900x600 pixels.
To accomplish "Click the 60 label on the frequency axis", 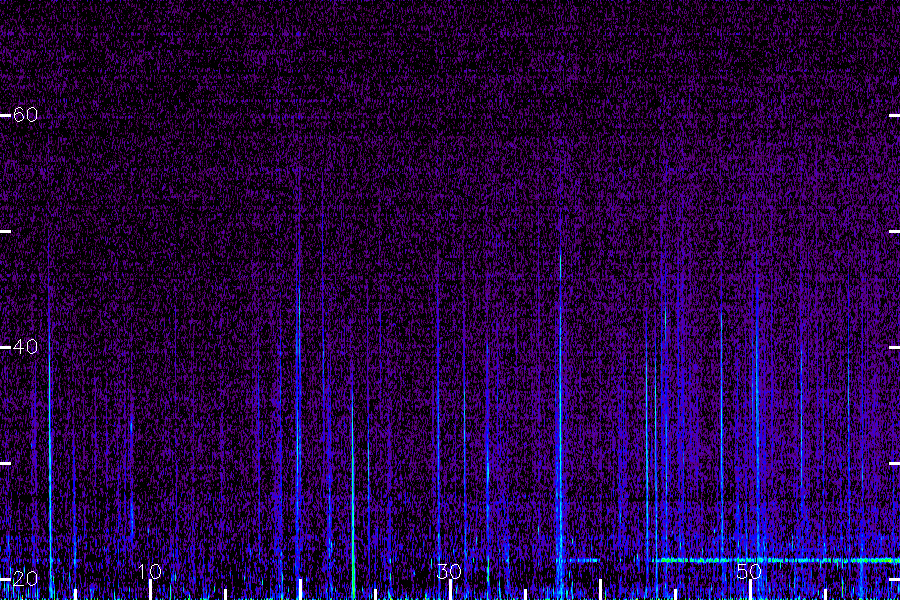I will tap(25, 115).
